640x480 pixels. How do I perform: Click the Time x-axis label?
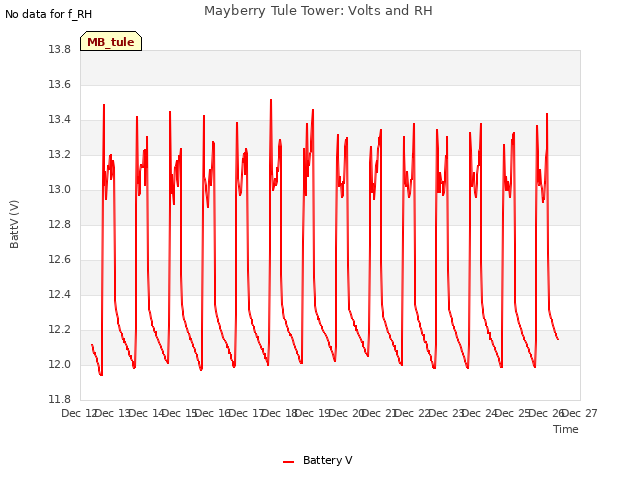[x=565, y=429]
